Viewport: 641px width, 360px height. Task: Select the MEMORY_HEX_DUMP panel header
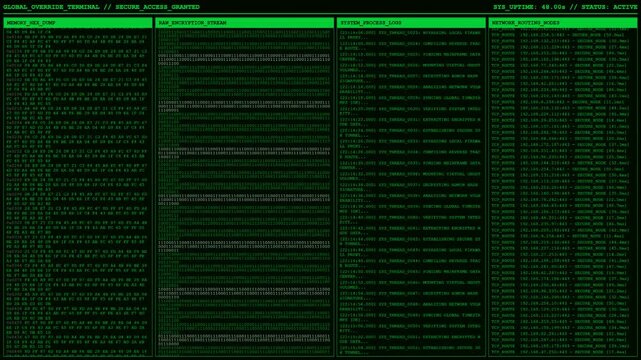(78, 23)
